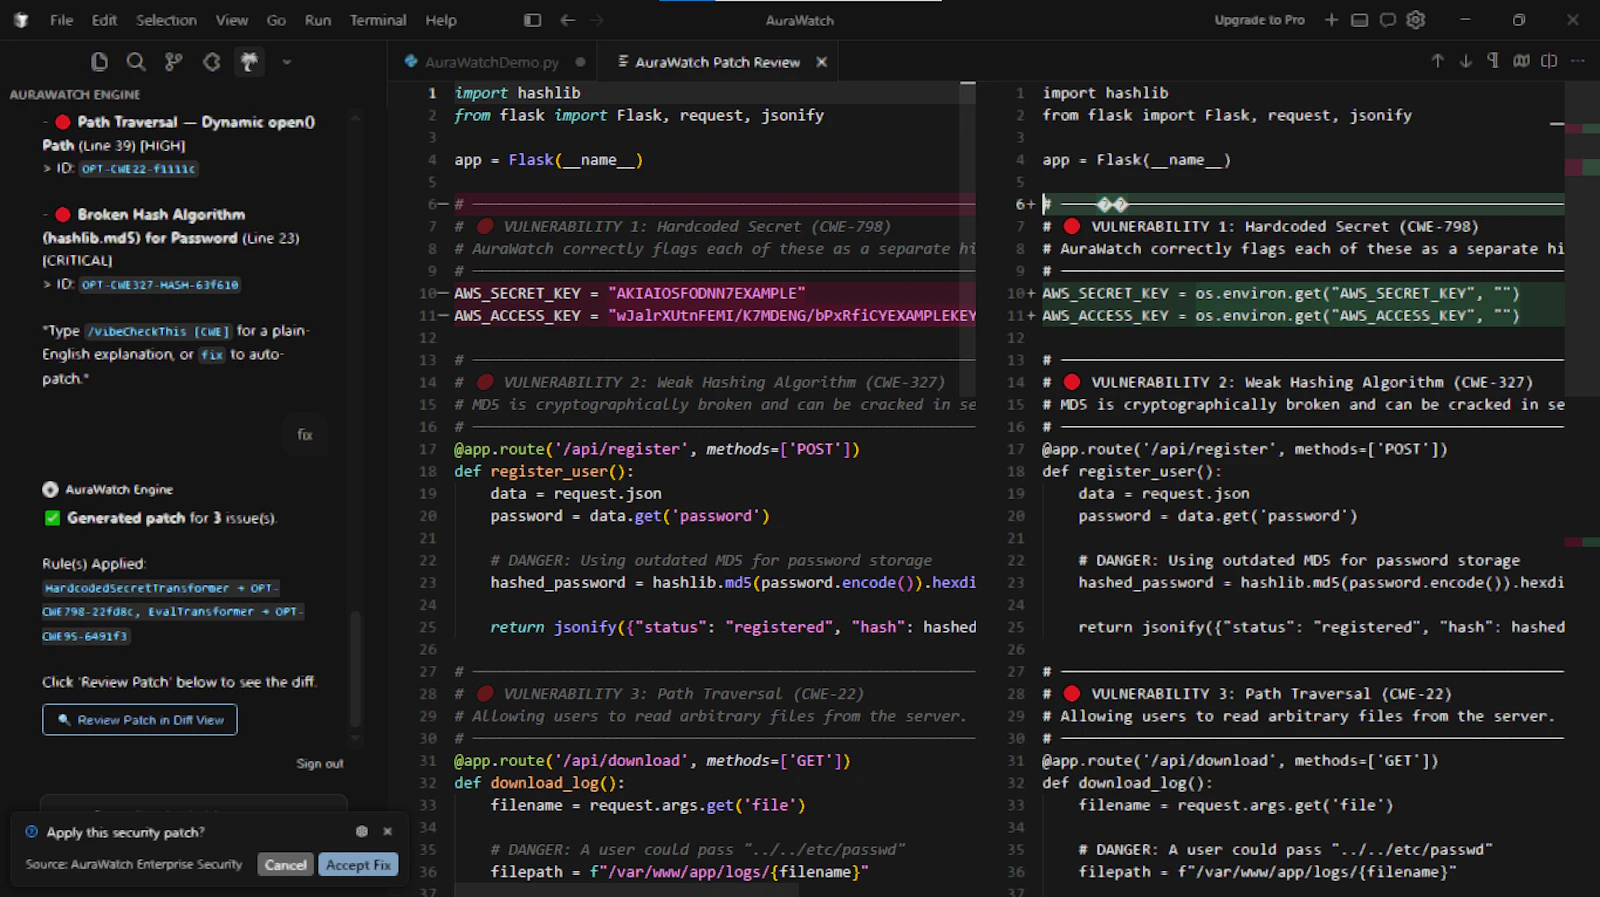
Task: Open the Edit menu
Action: tap(104, 20)
